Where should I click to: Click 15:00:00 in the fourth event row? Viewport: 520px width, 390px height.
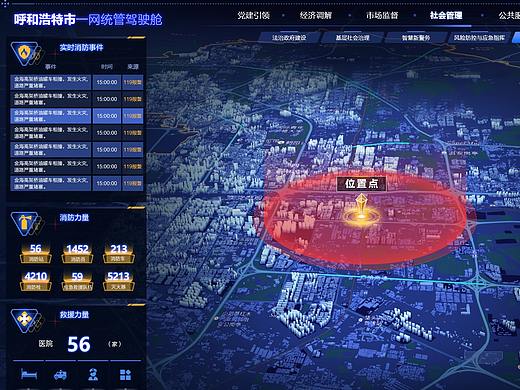click(107, 133)
